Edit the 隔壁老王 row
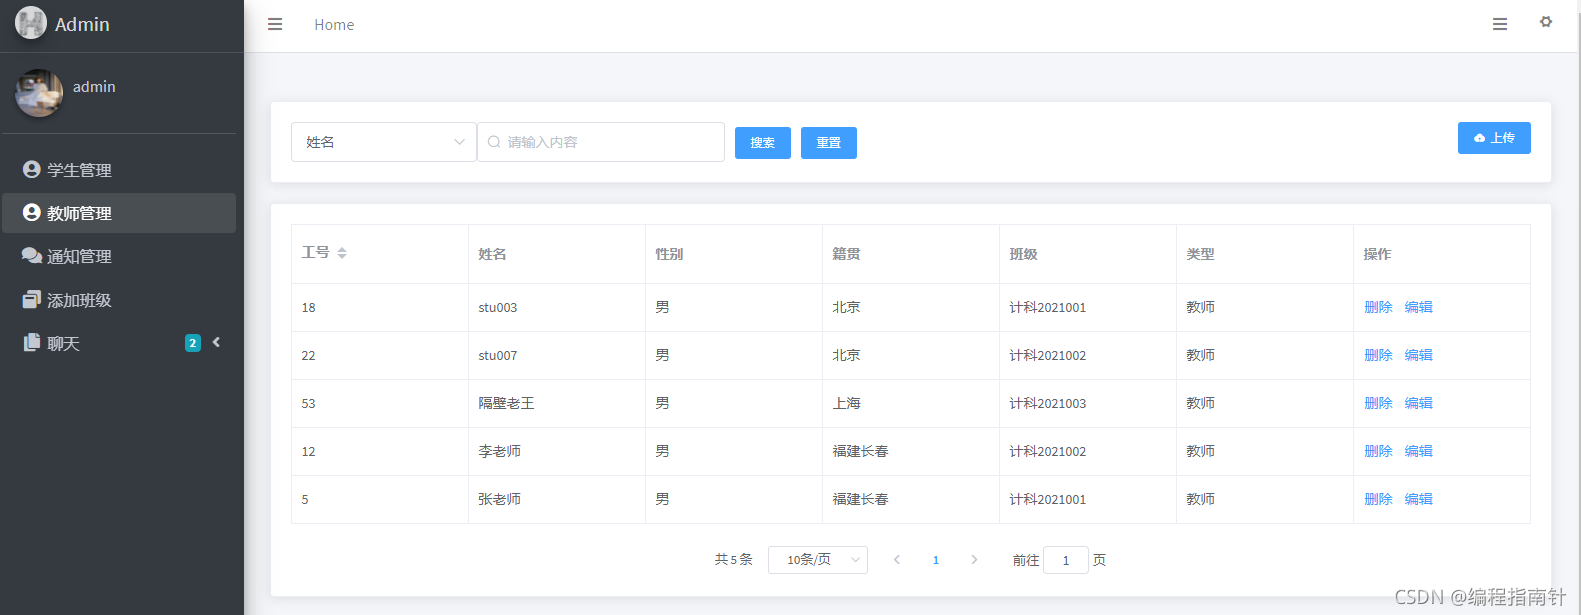 [1418, 403]
